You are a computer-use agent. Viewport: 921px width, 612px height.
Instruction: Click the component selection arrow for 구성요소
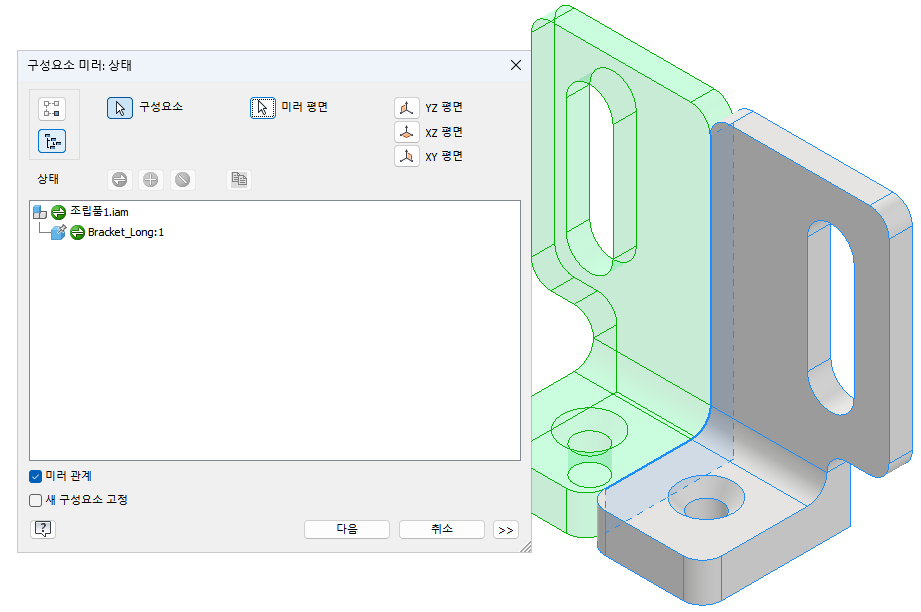pos(120,108)
